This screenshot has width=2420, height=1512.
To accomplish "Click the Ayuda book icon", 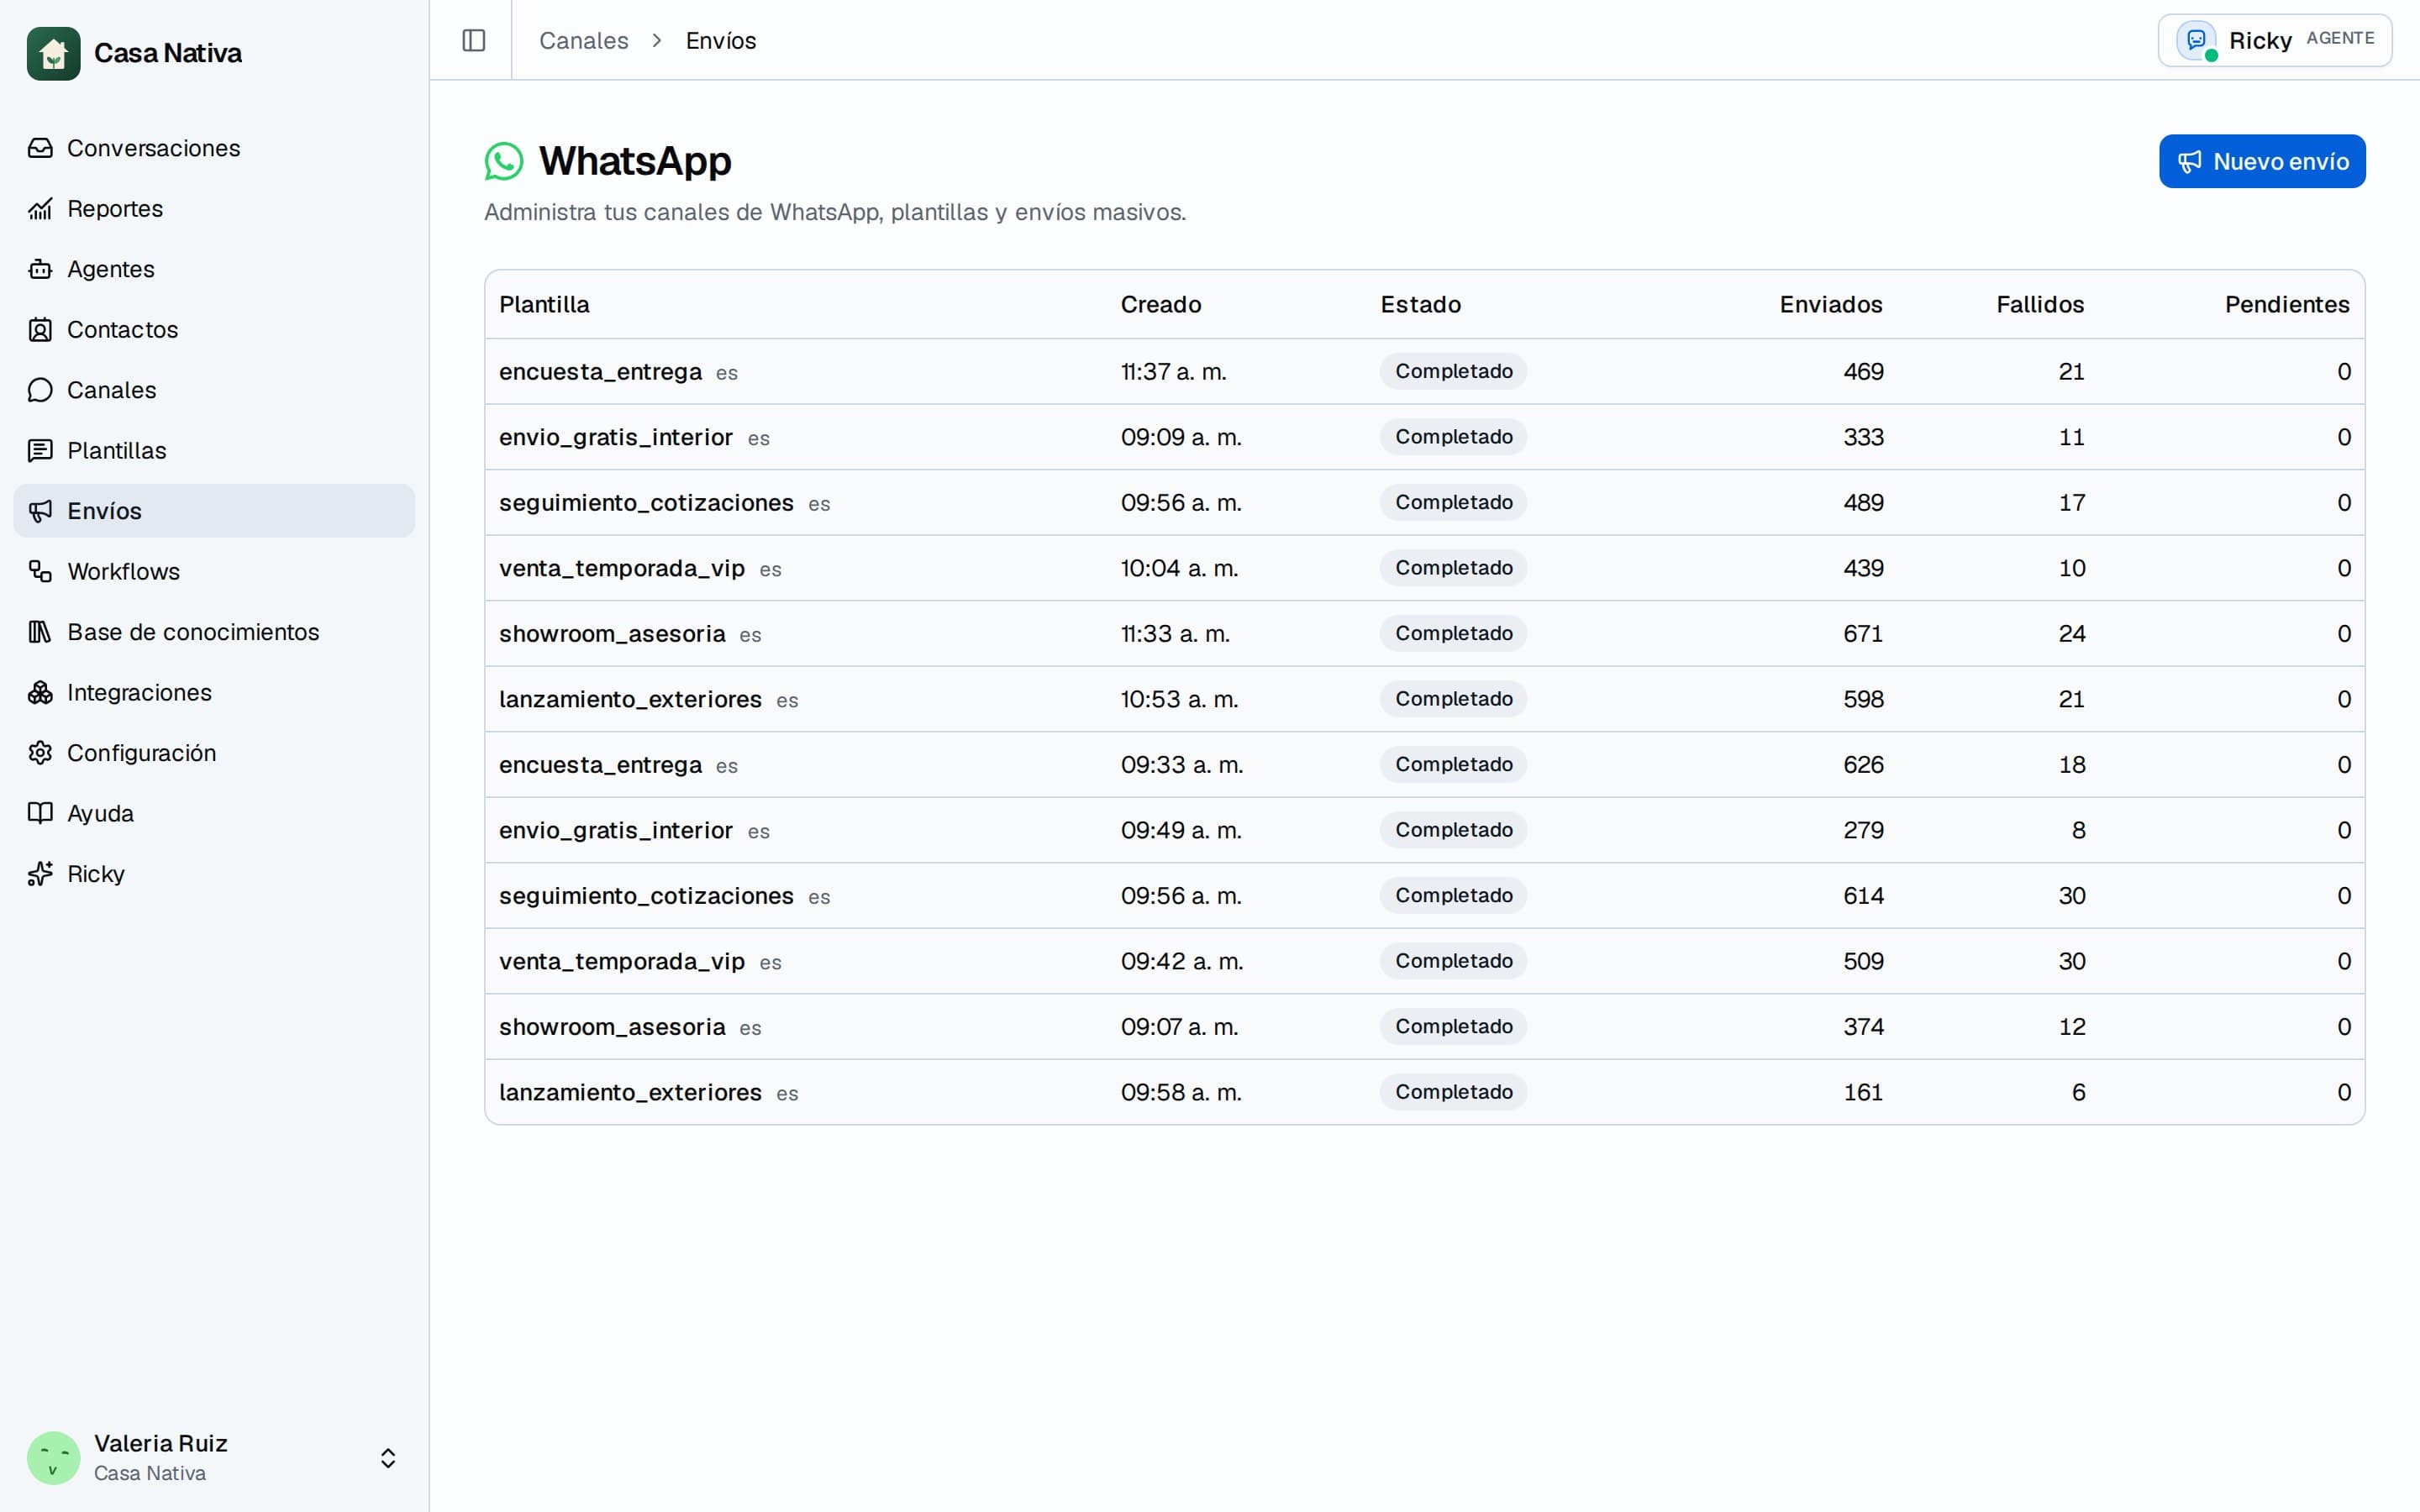I will click(x=40, y=813).
